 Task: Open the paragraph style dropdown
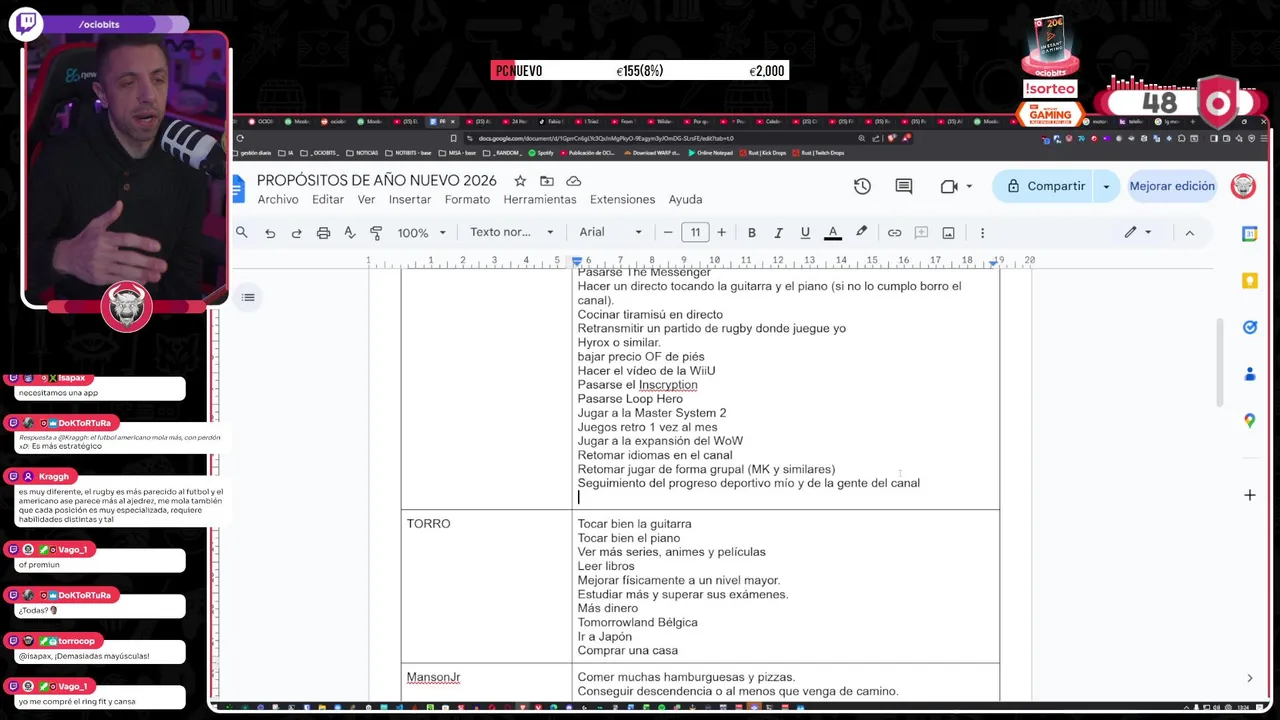(511, 232)
